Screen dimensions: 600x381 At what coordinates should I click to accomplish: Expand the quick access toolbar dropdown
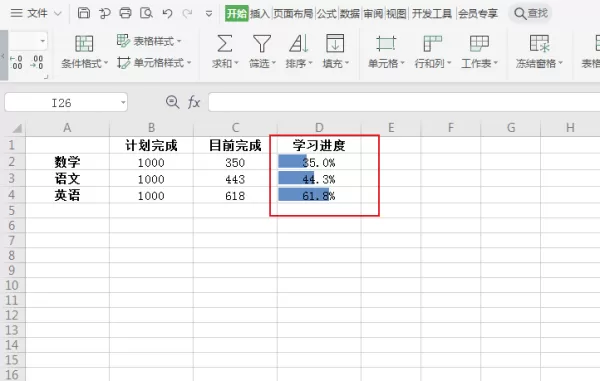pyautogui.click(x=209, y=14)
